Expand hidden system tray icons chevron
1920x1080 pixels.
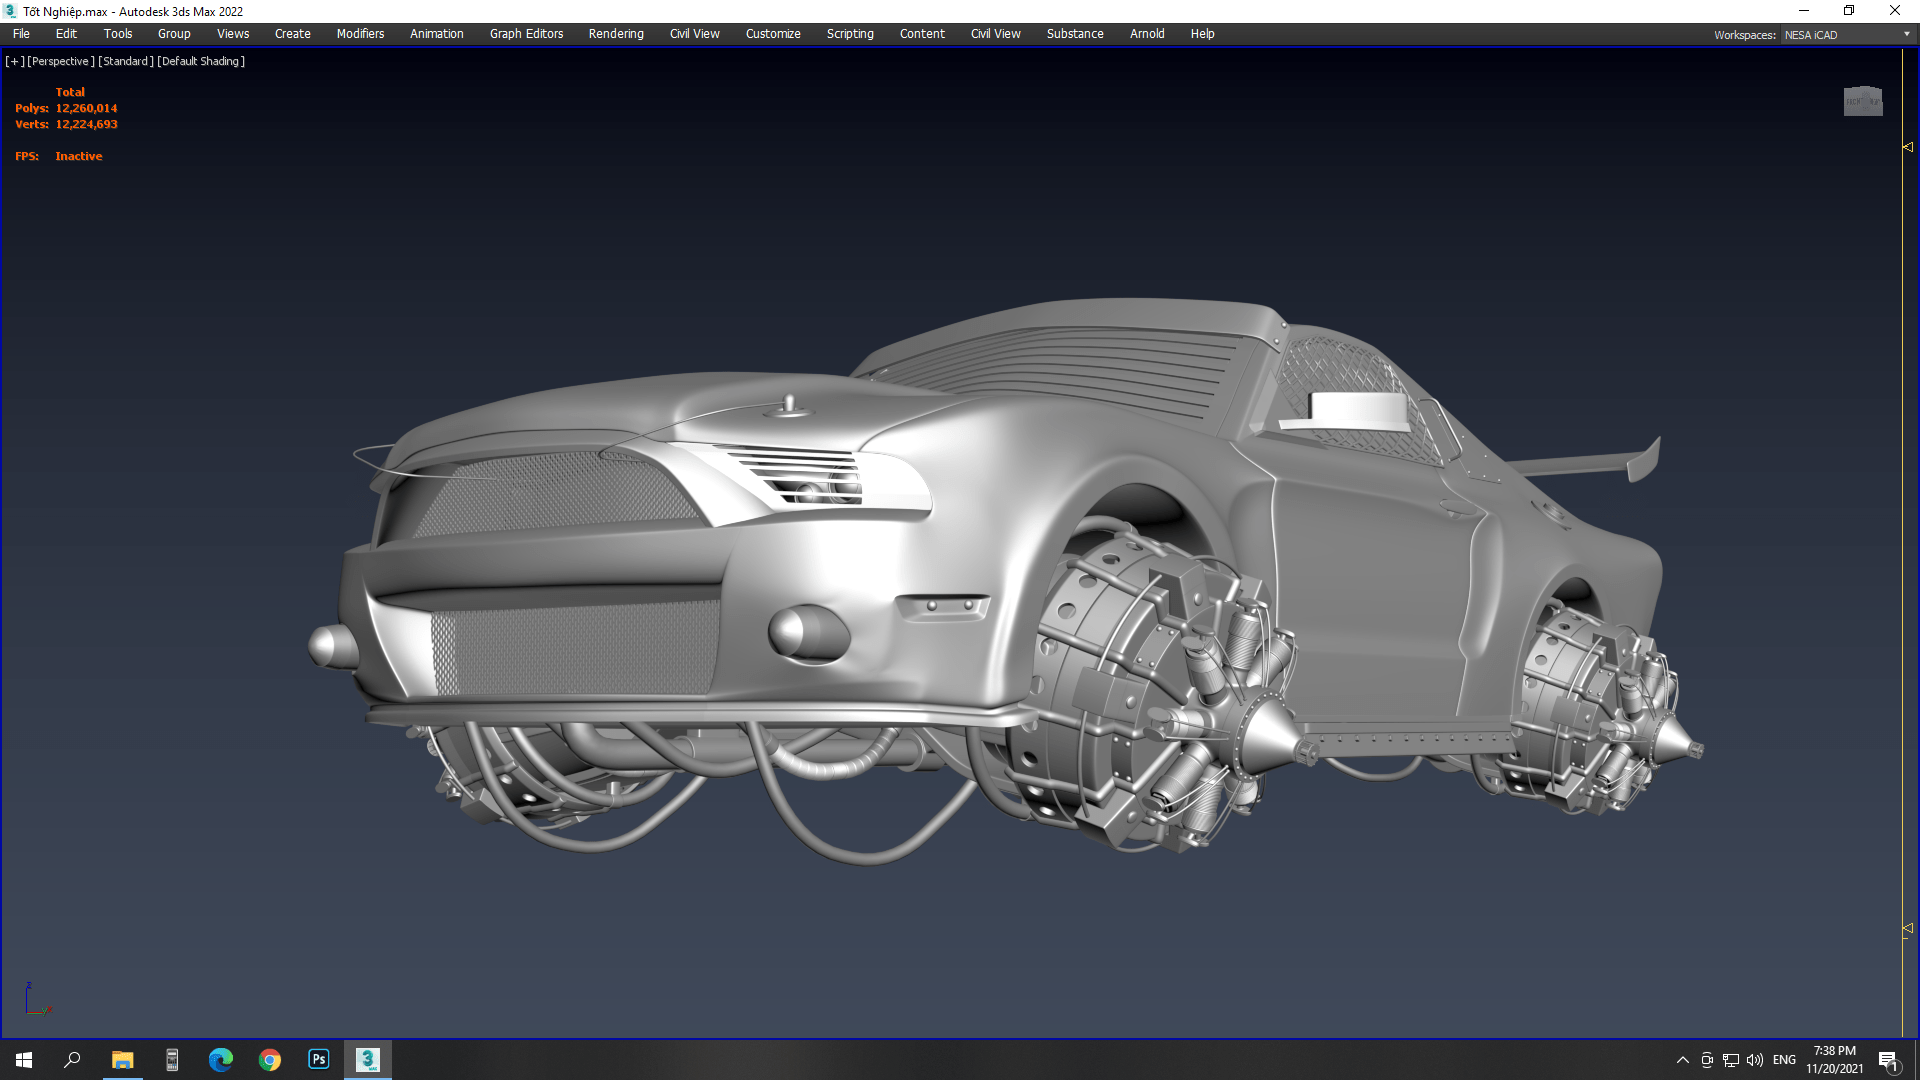click(x=1682, y=1060)
